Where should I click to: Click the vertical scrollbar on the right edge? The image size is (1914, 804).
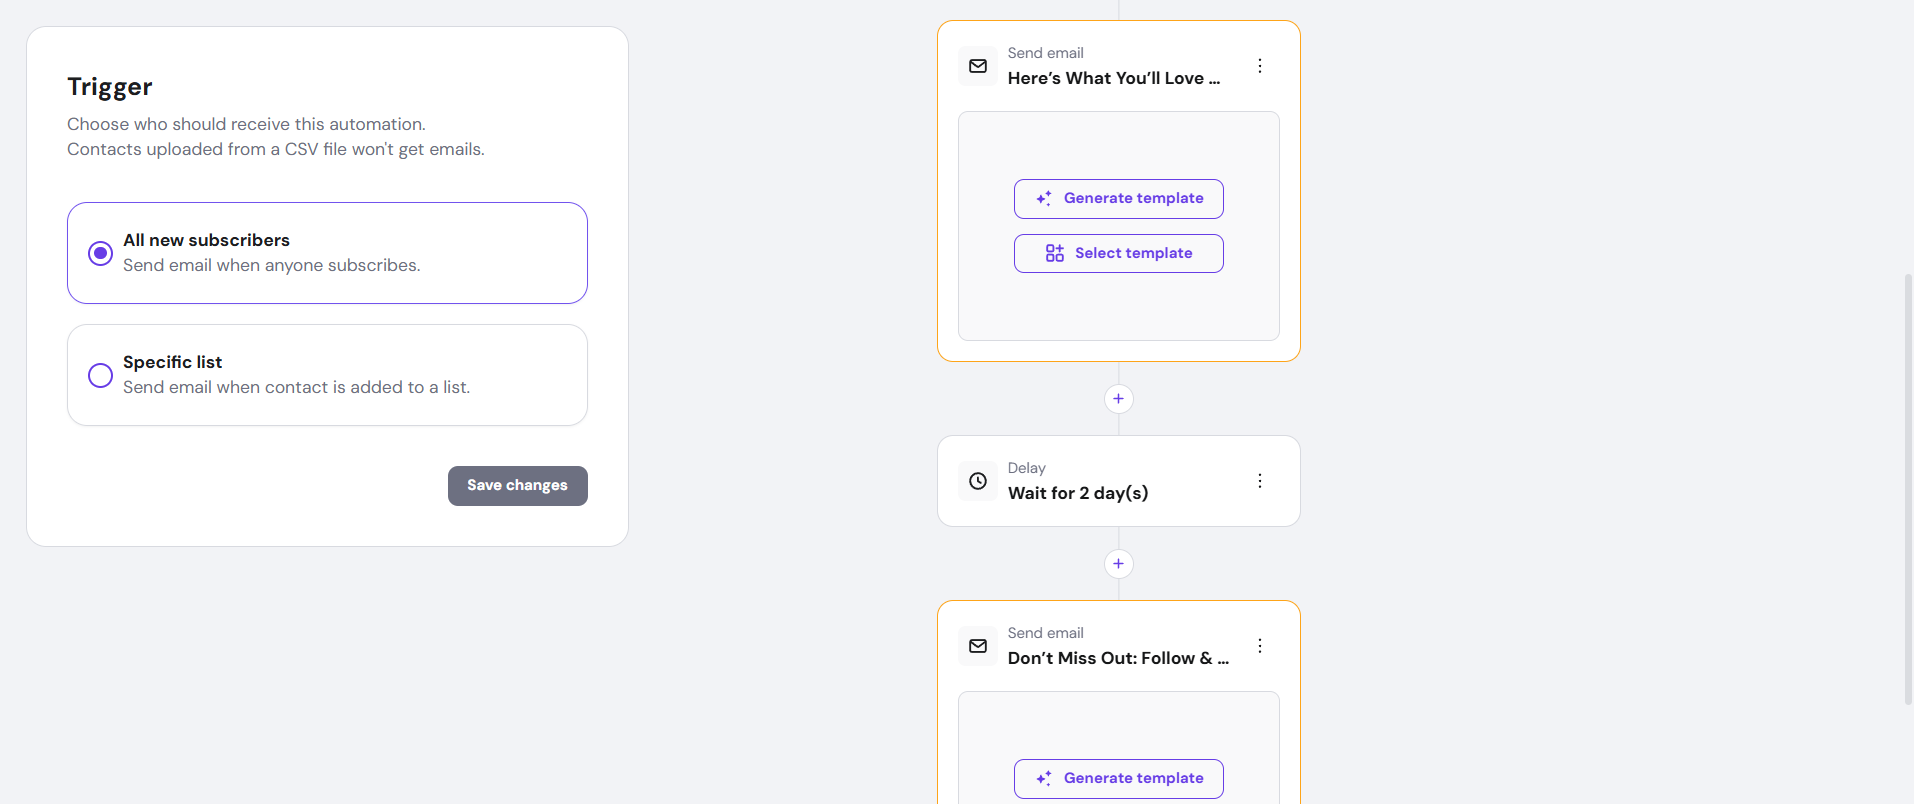click(x=1908, y=488)
